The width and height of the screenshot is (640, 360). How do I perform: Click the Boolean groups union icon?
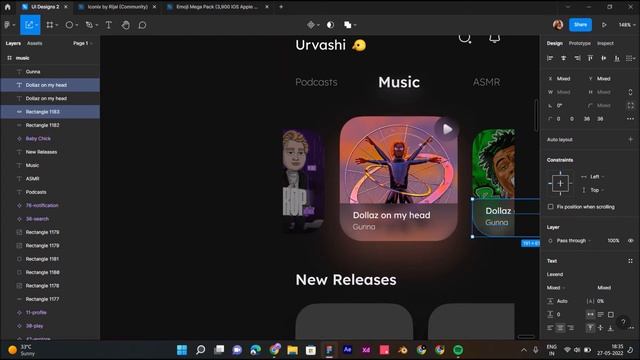[348, 25]
